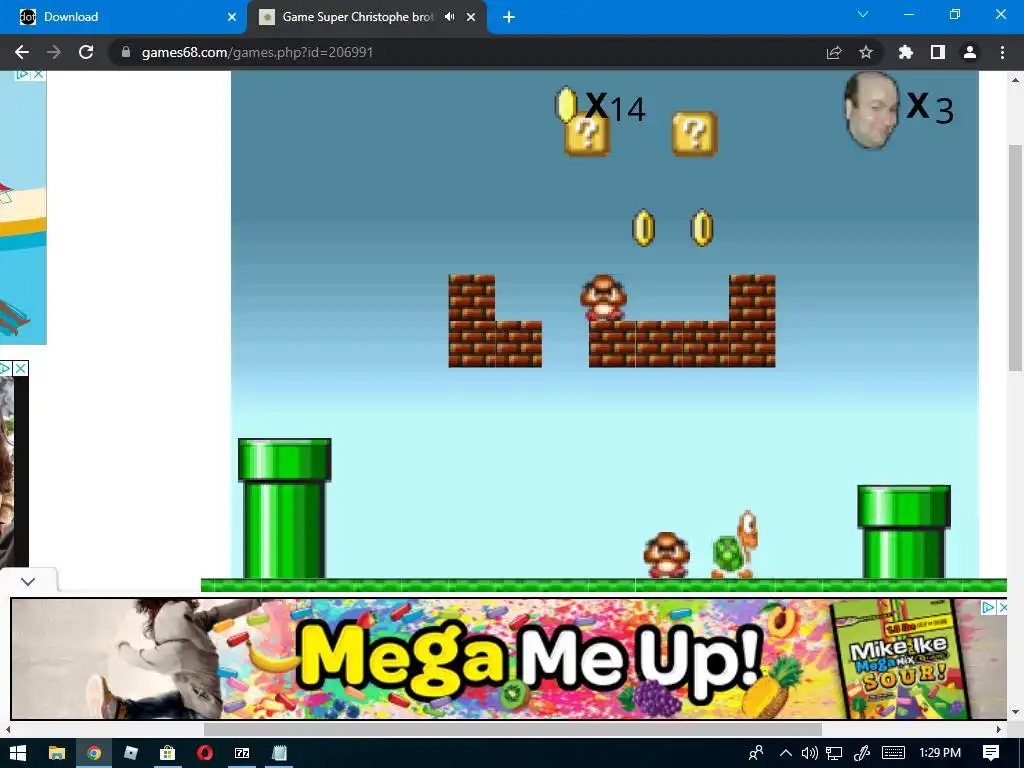The height and width of the screenshot is (768, 1024).
Task: Close the lower-left sidebar ad
Action: pos(21,368)
